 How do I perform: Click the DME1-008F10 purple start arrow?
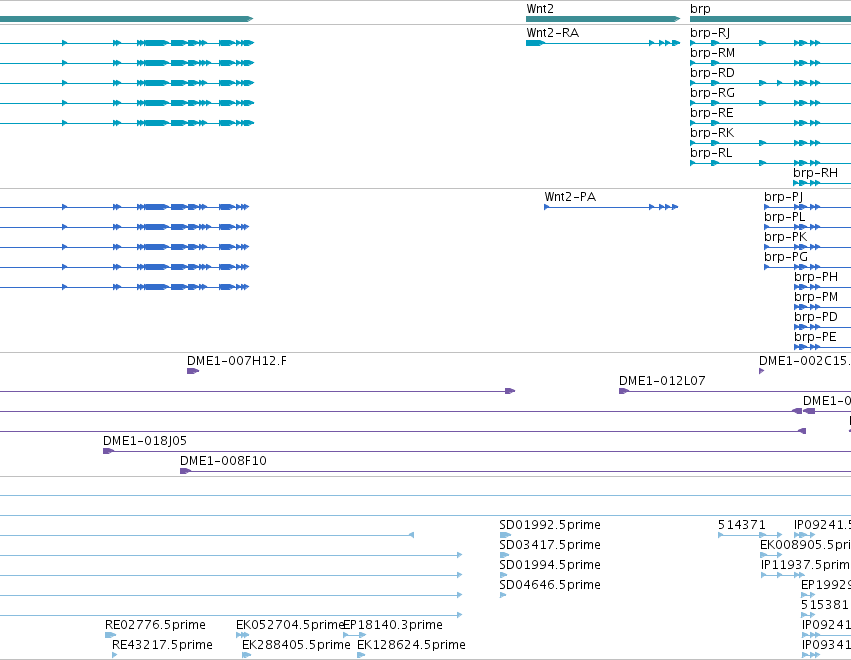pyautogui.click(x=185, y=471)
